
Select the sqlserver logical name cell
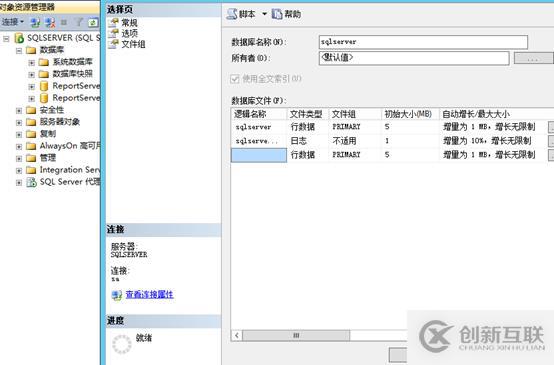[x=259, y=127]
